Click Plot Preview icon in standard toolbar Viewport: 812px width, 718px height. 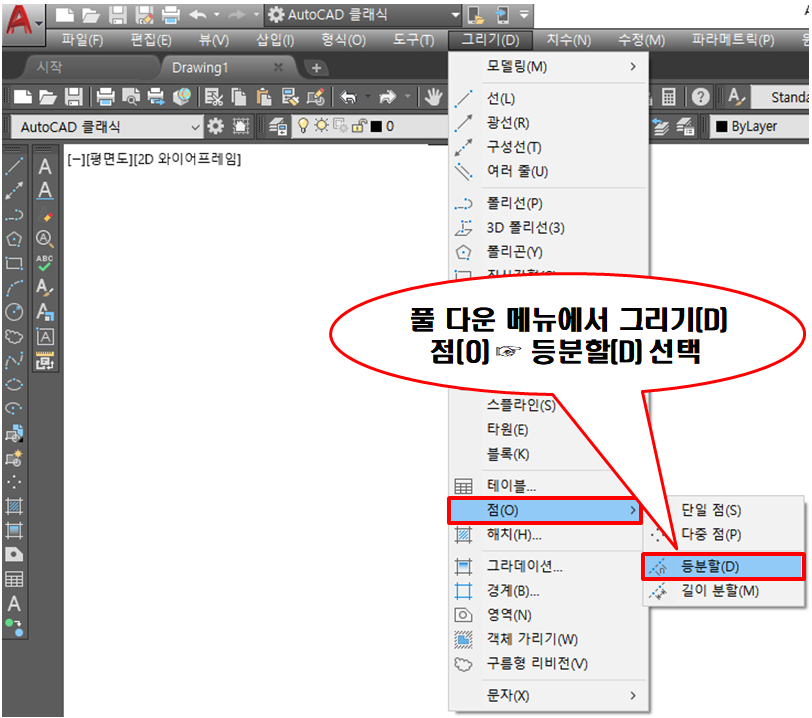[131, 97]
